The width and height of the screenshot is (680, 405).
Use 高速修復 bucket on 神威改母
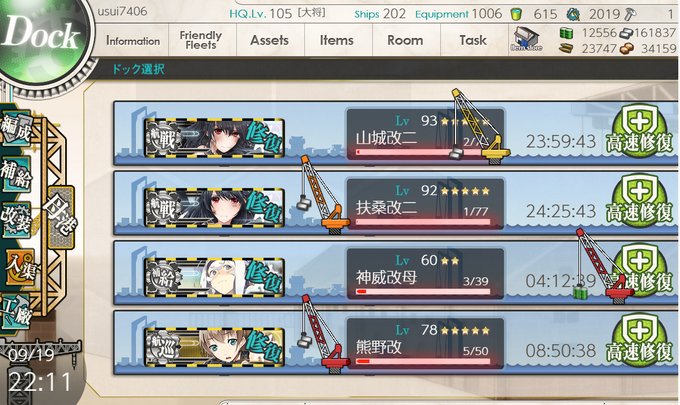(640, 270)
